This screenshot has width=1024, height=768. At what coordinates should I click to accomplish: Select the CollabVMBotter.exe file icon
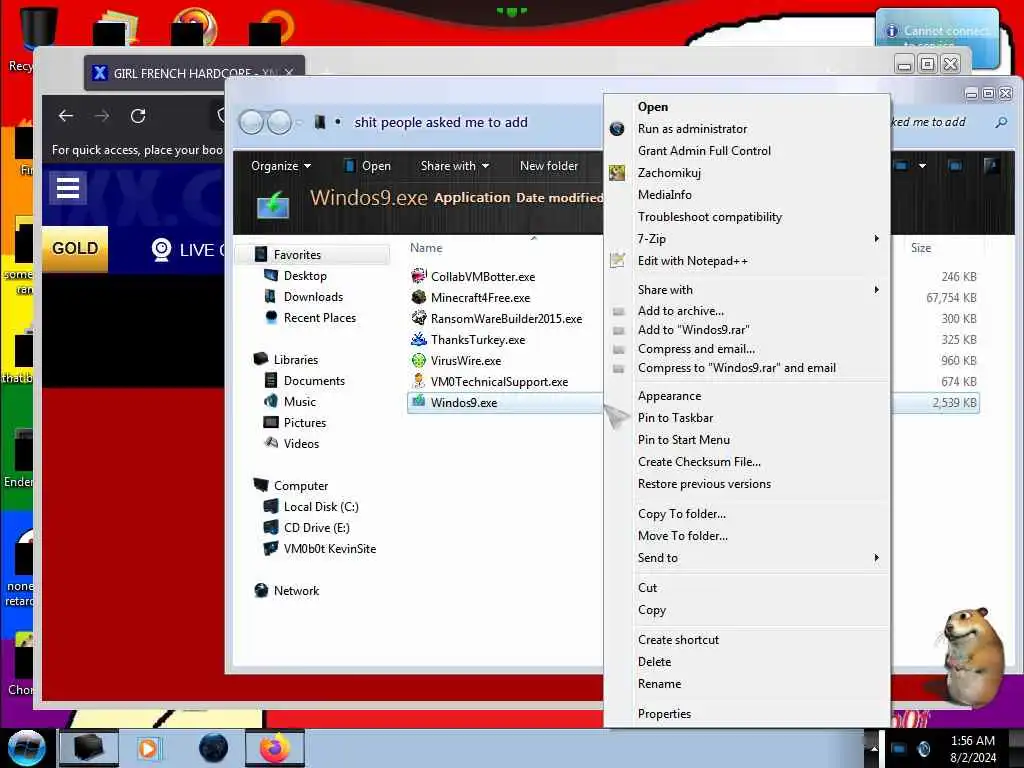coord(419,276)
